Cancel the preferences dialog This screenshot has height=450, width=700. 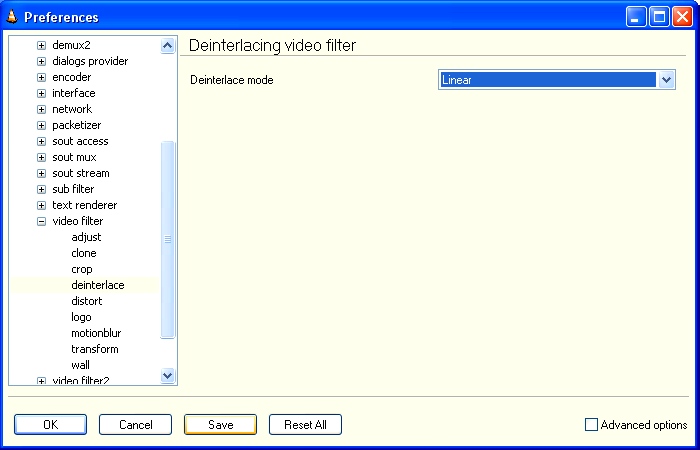(135, 425)
